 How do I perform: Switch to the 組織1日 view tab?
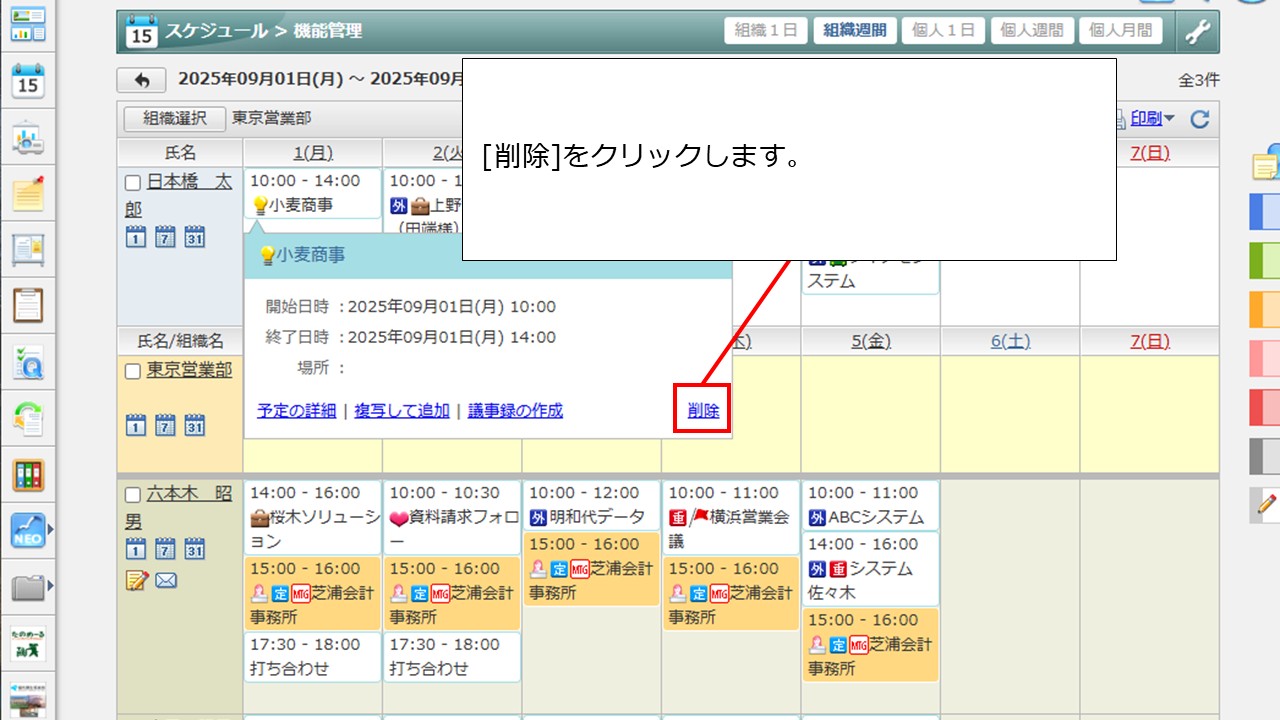765,31
